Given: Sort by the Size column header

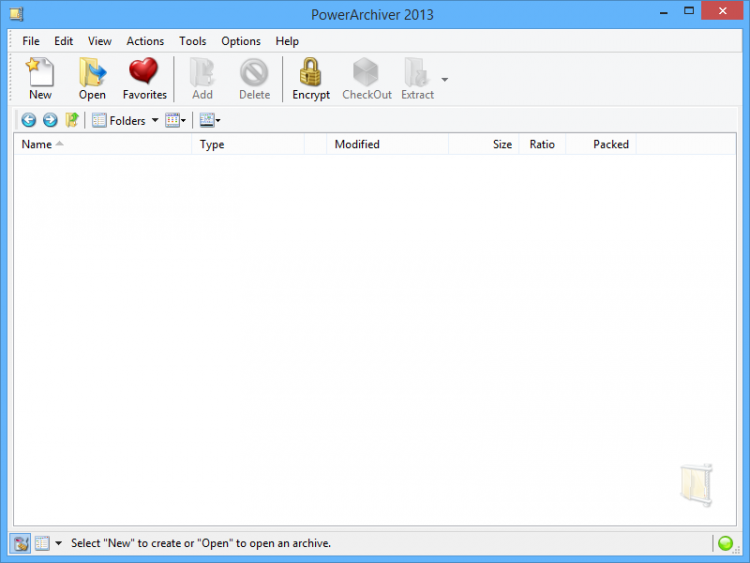Looking at the screenshot, I should 484,144.
